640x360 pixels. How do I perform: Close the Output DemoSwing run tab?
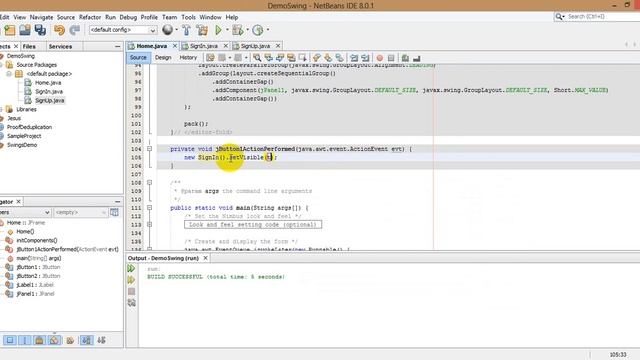click(x=205, y=258)
